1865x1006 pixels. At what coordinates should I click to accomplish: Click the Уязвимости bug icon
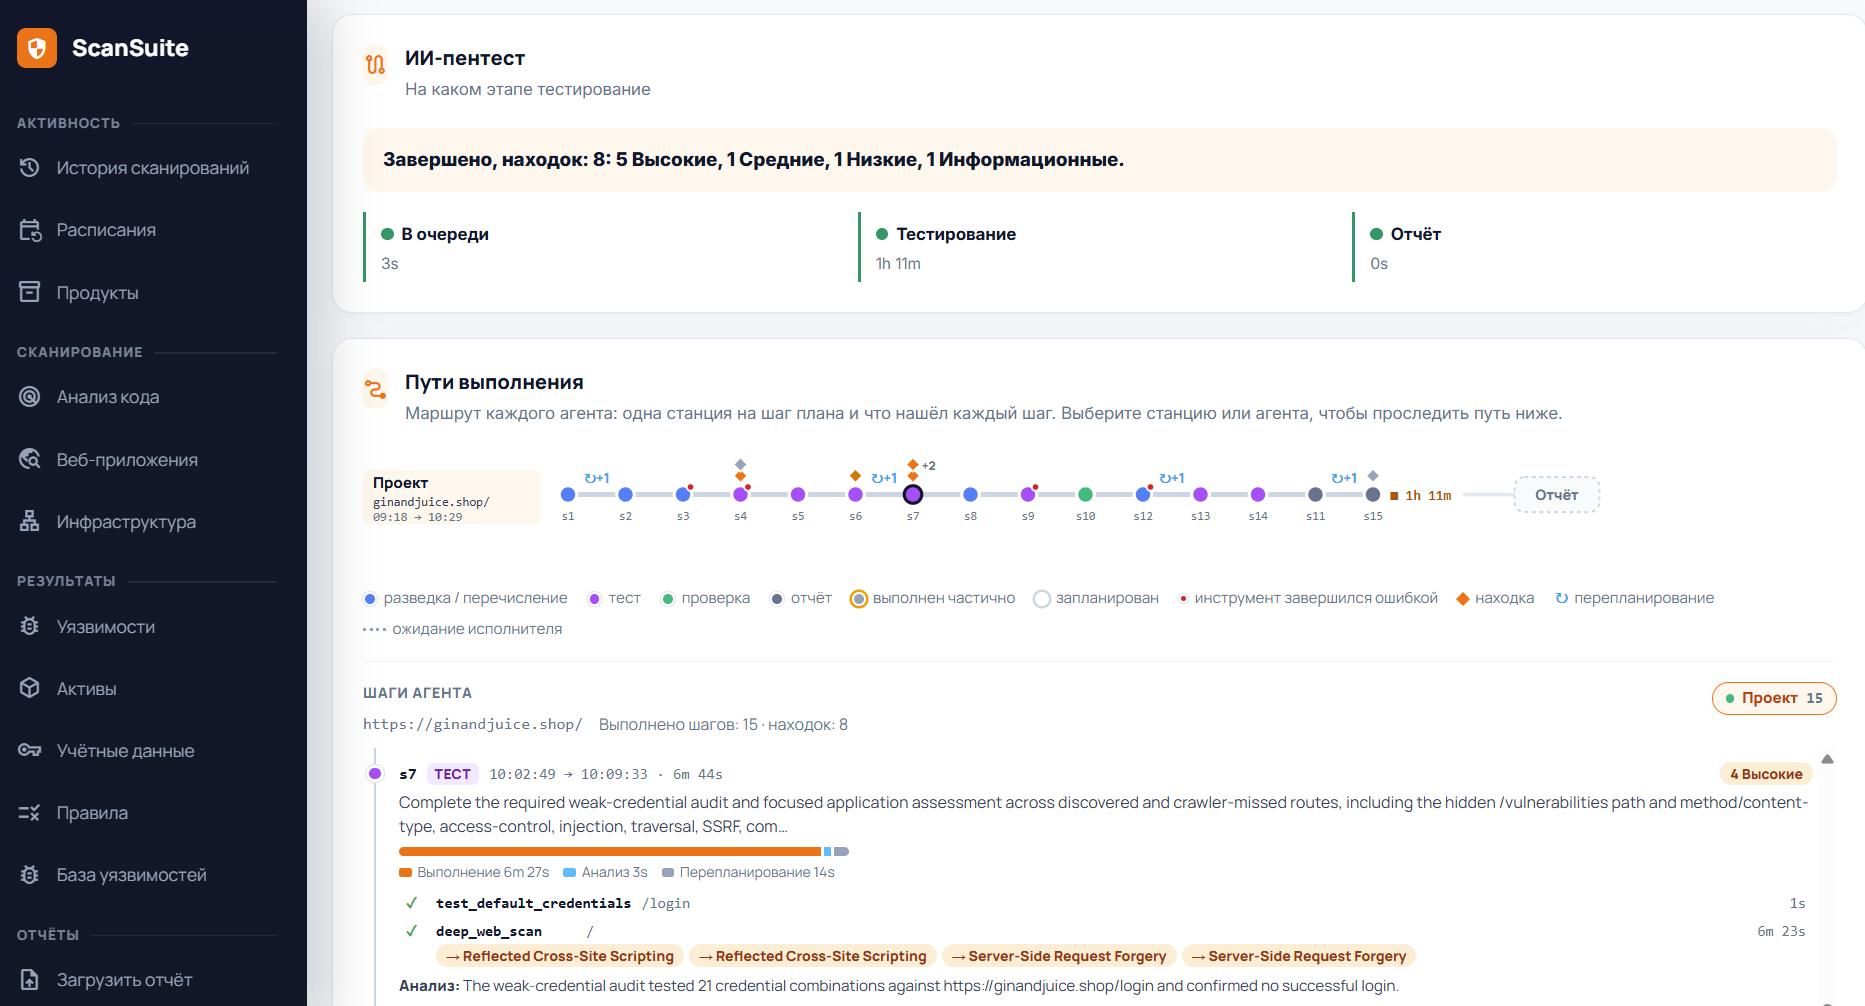[30, 626]
